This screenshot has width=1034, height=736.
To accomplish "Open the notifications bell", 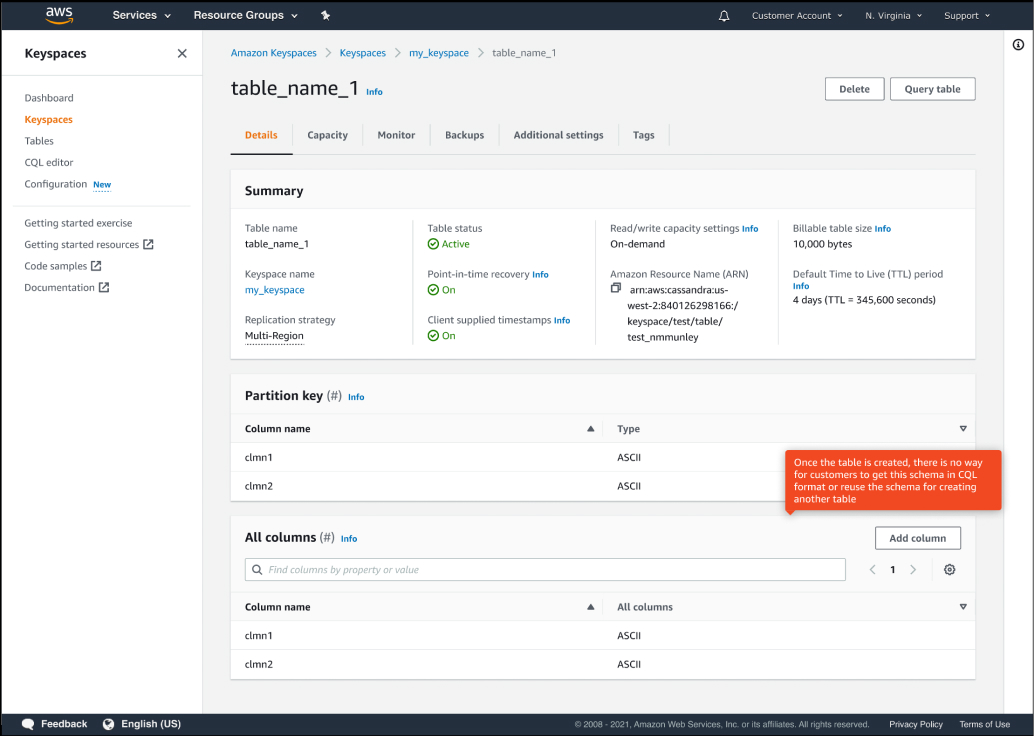I will click(724, 15).
